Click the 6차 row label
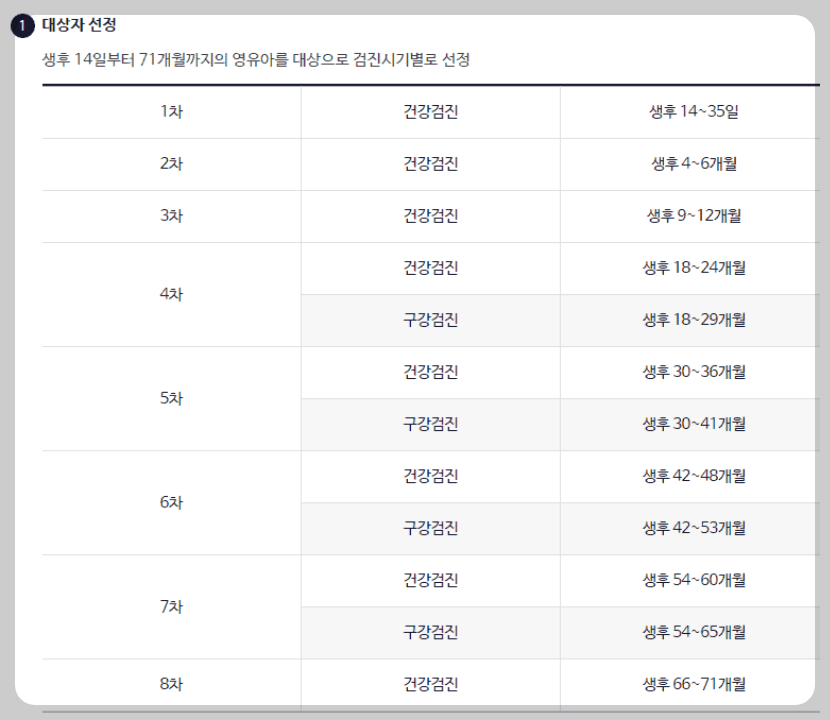This screenshot has width=830, height=720. tap(170, 502)
